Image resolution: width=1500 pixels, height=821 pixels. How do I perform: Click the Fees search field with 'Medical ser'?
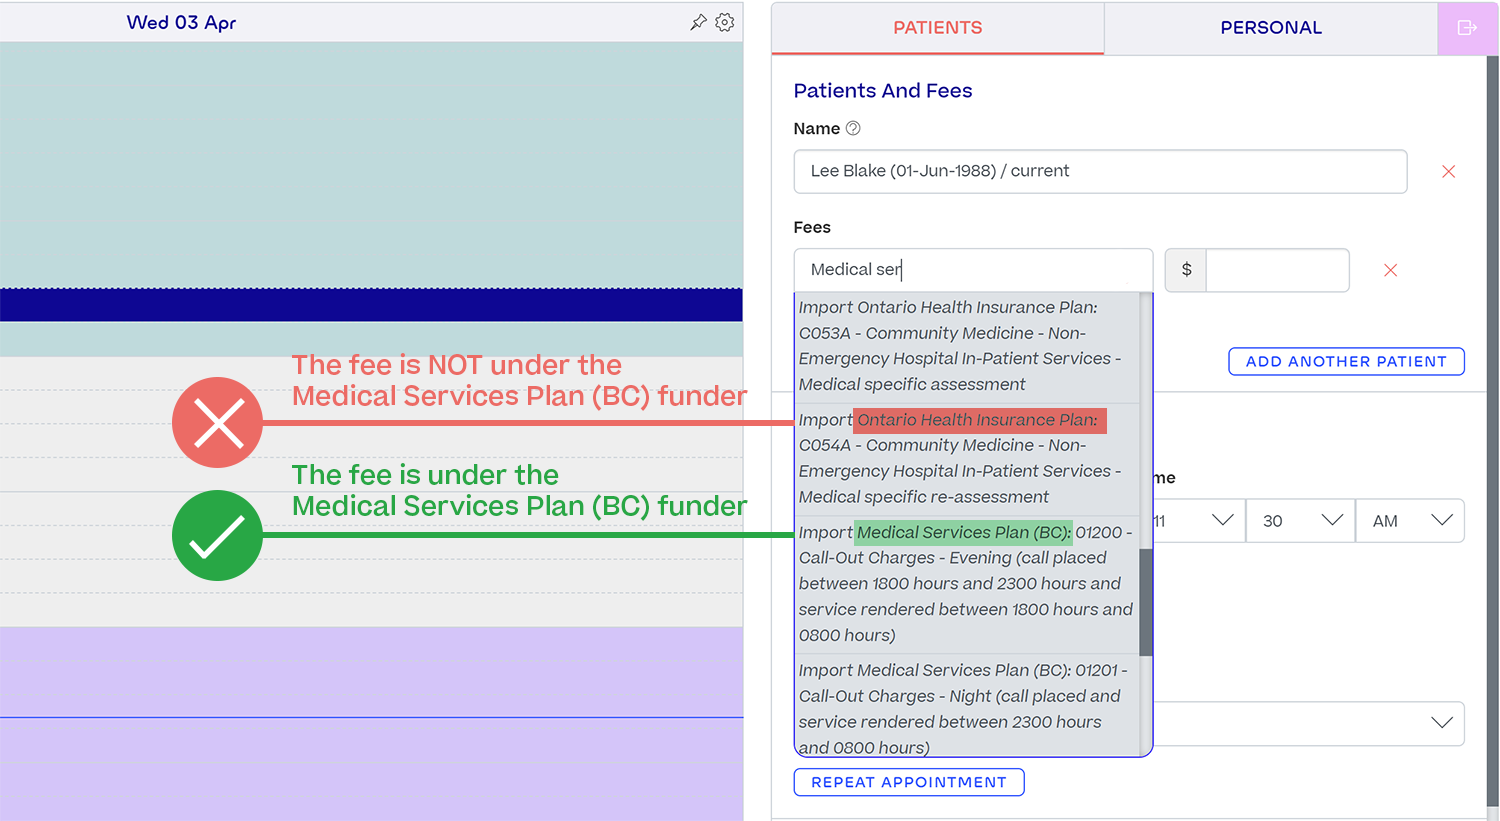(973, 270)
